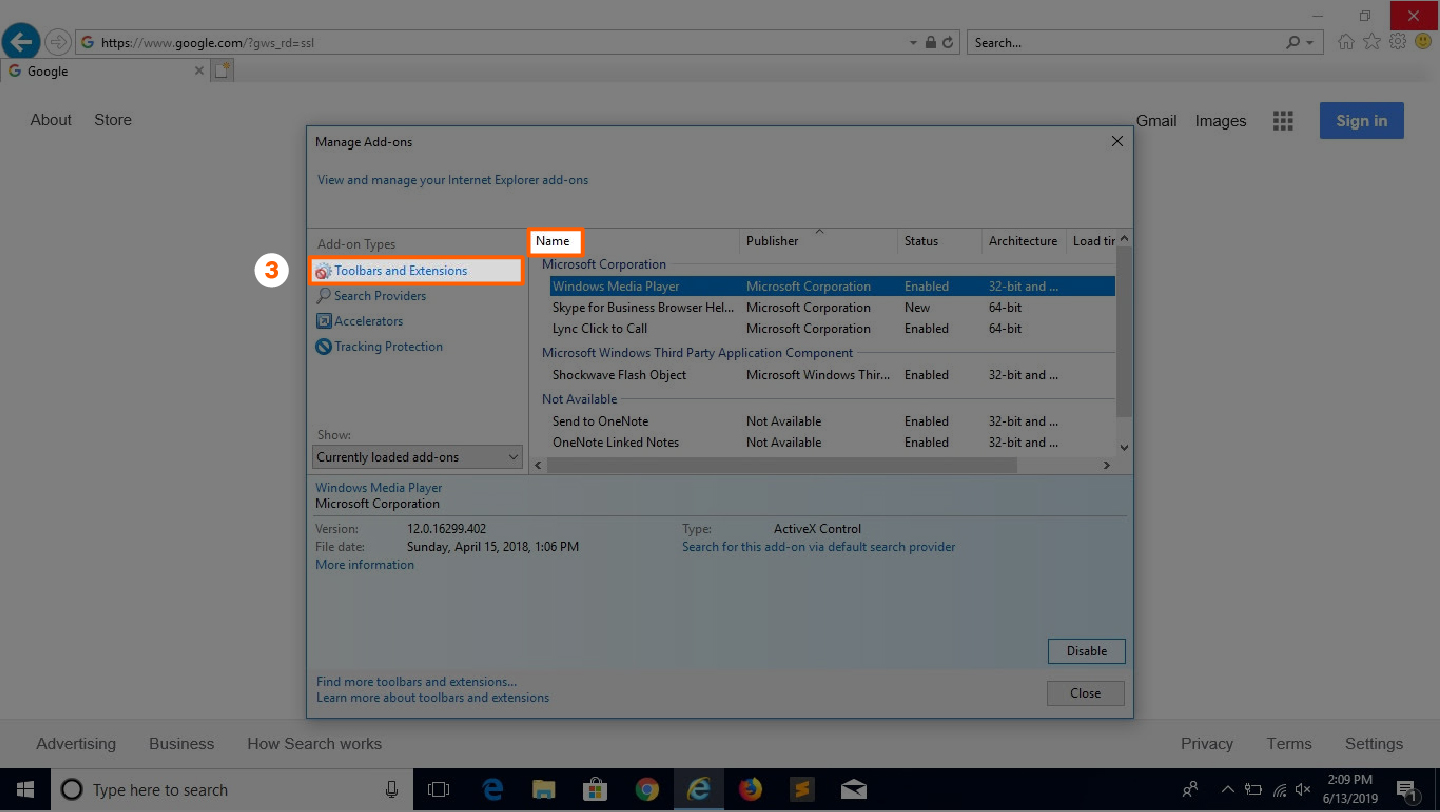Click the browser forward arrow button

point(58,42)
